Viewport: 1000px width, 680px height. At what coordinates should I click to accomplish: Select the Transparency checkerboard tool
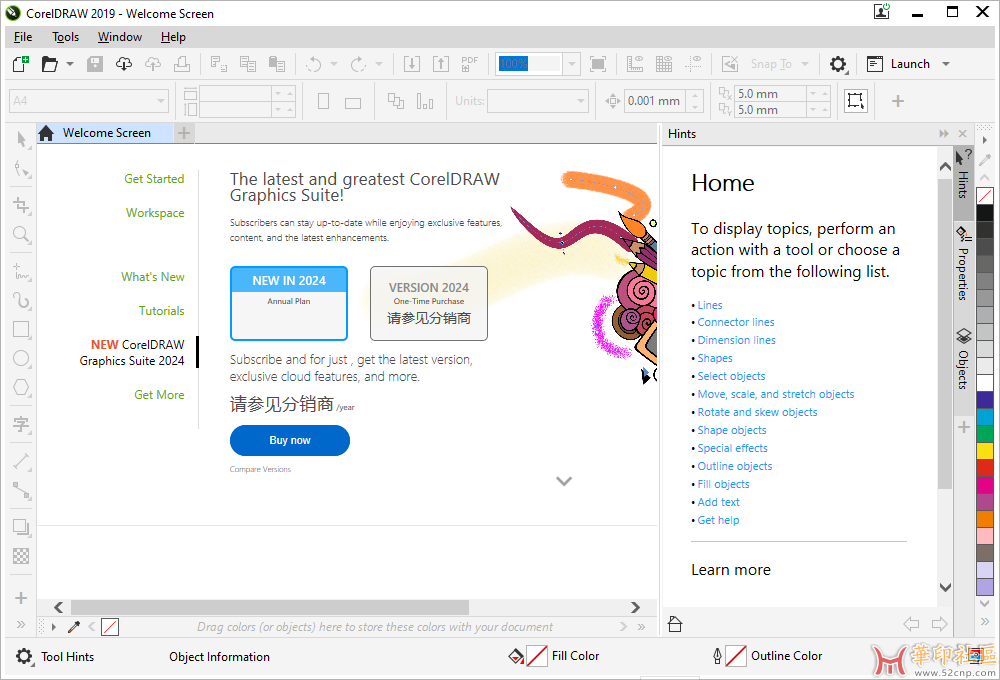[x=21, y=556]
